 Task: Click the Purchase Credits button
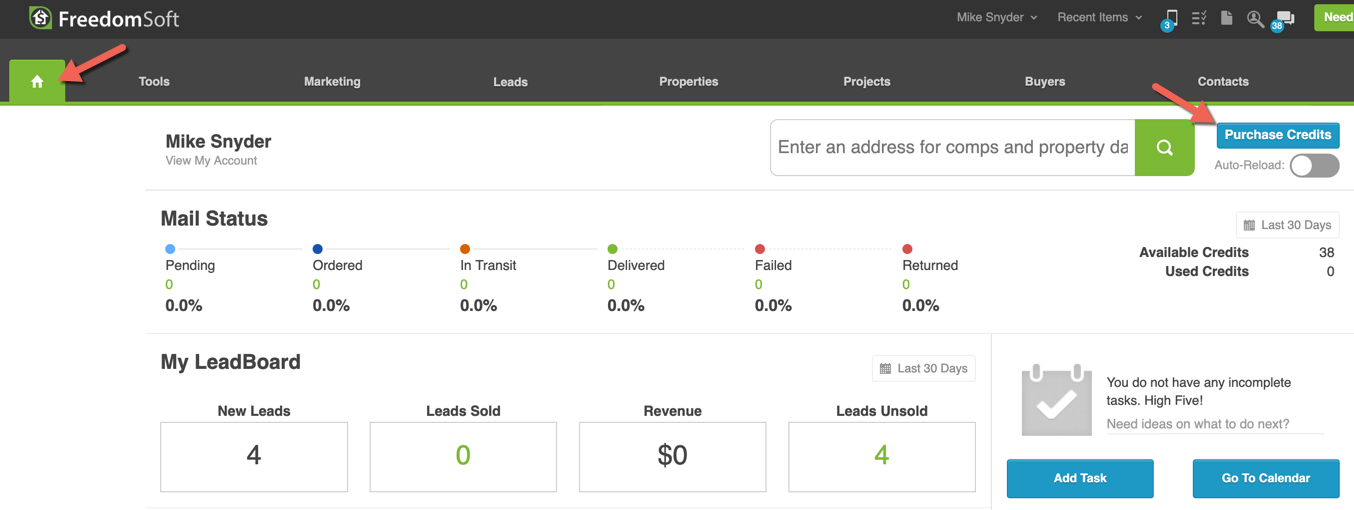1277,135
